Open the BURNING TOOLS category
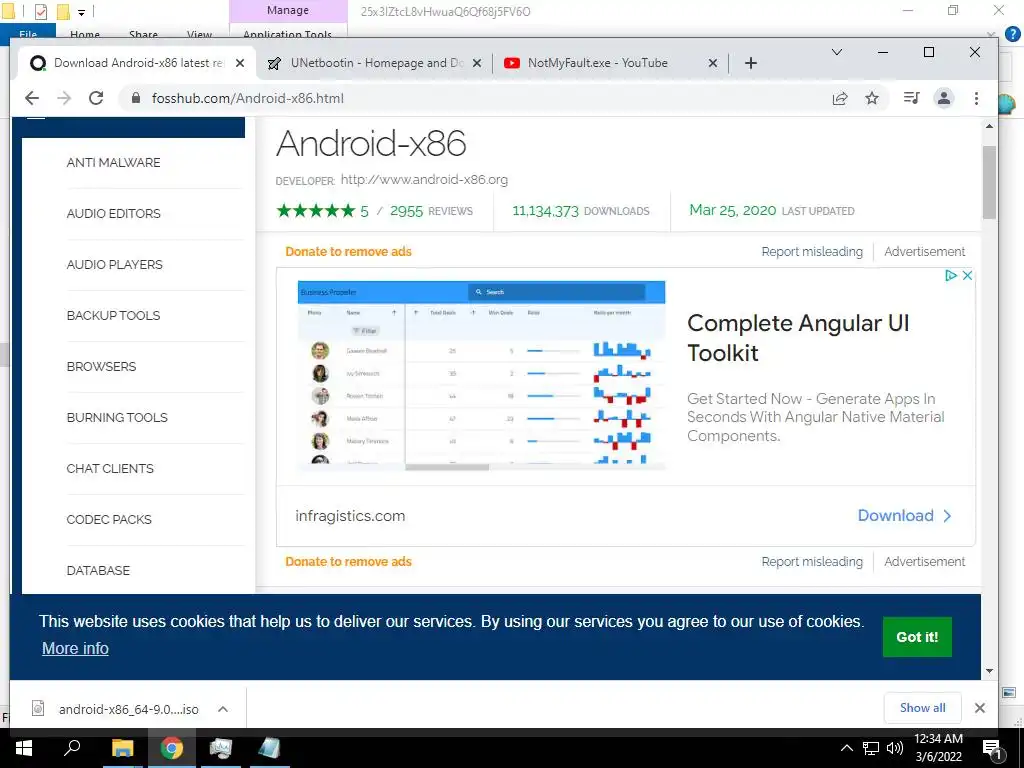 [x=117, y=417]
